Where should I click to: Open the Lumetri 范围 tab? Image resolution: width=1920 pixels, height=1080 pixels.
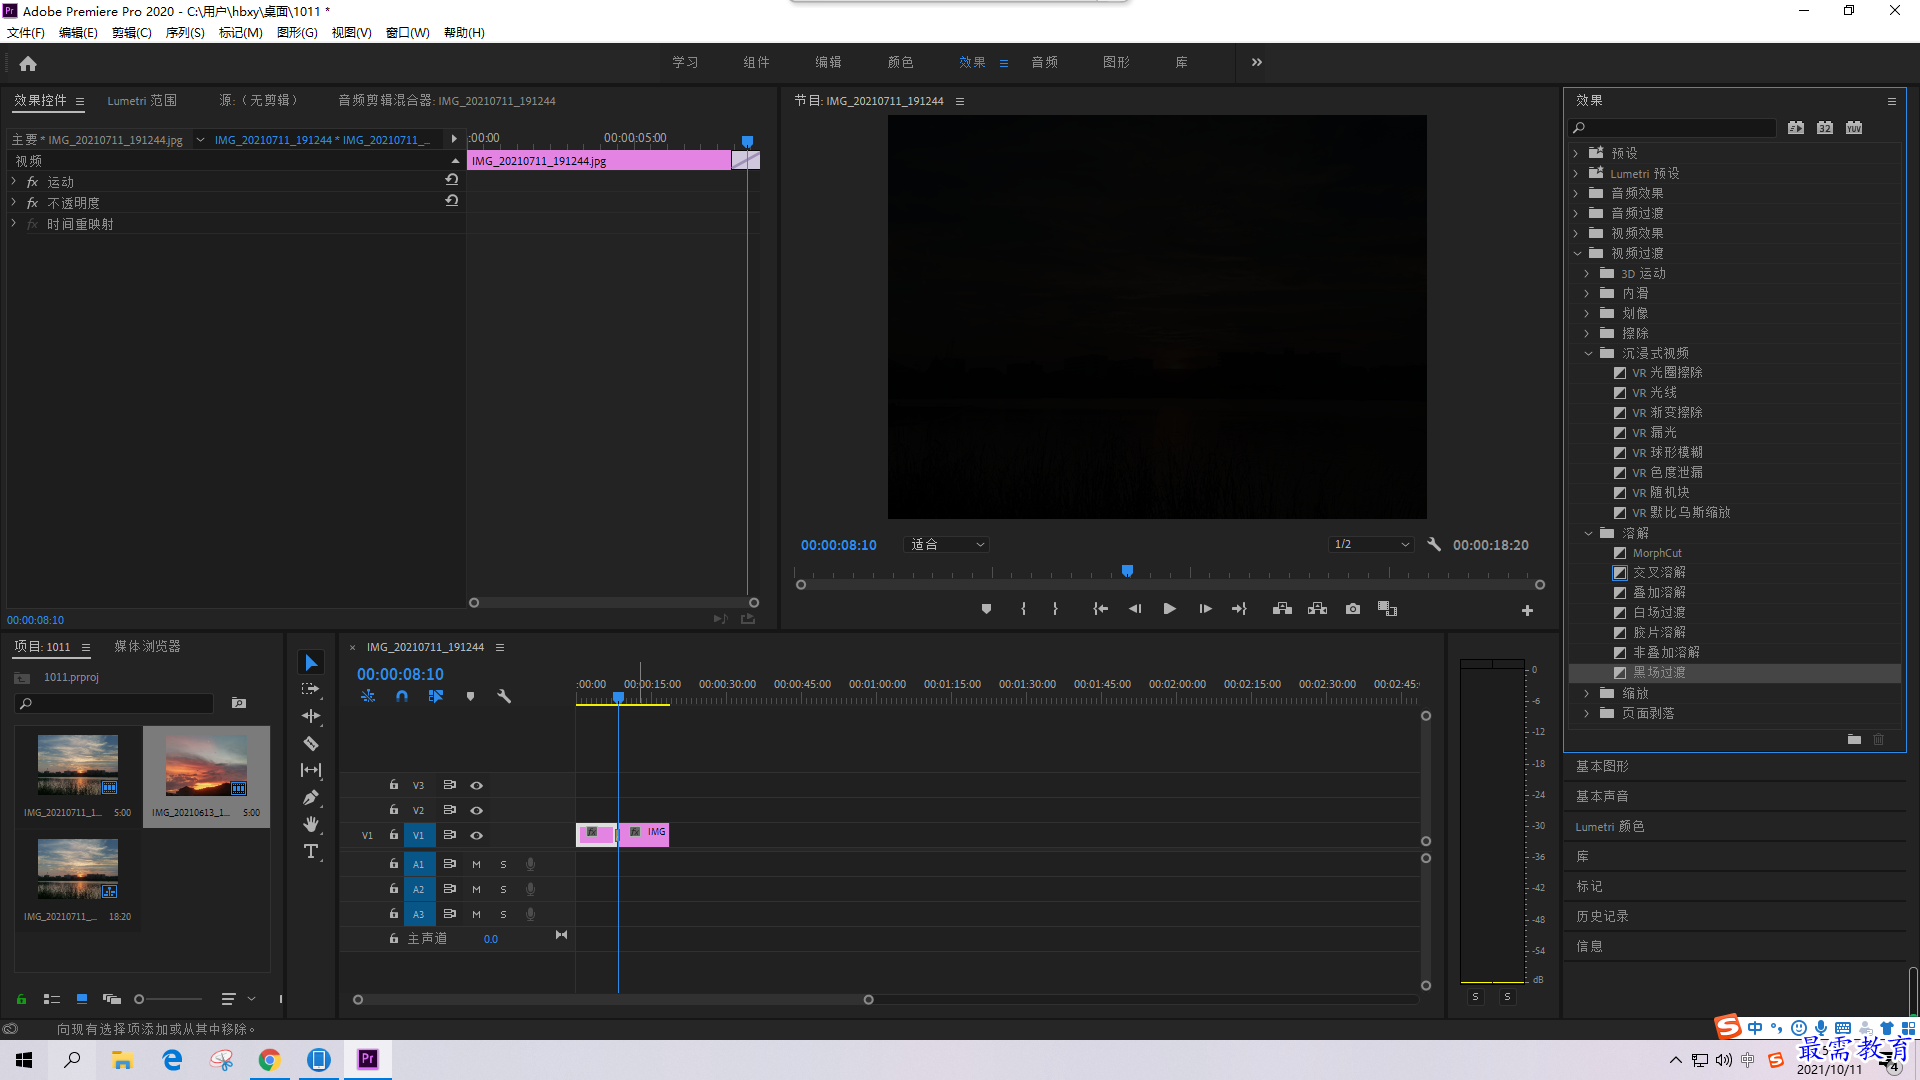pos(142,100)
